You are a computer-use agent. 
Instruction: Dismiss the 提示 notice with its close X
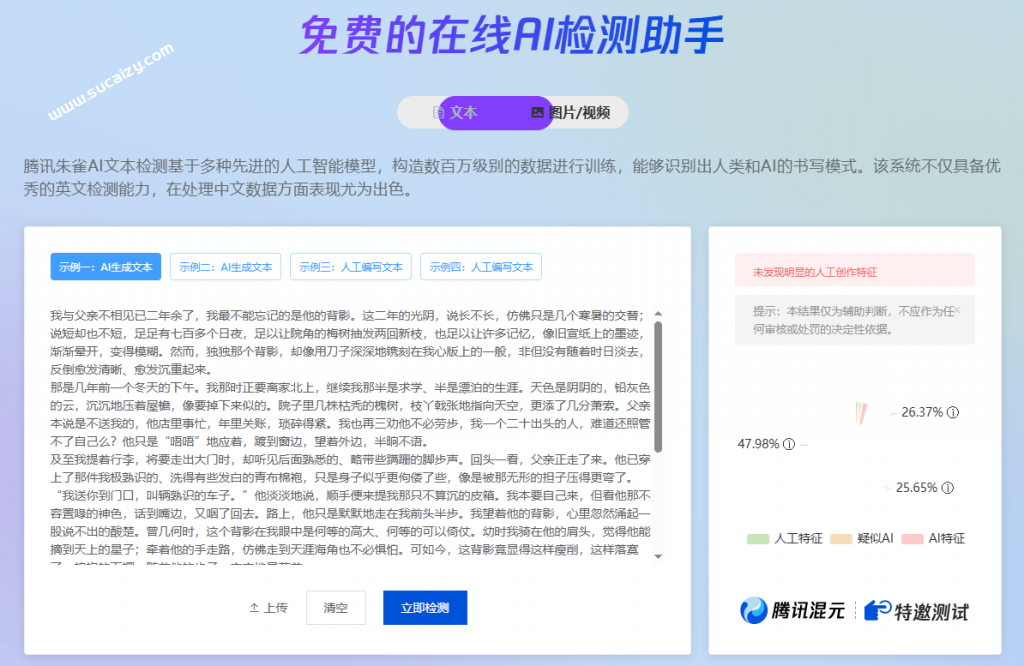coord(957,310)
